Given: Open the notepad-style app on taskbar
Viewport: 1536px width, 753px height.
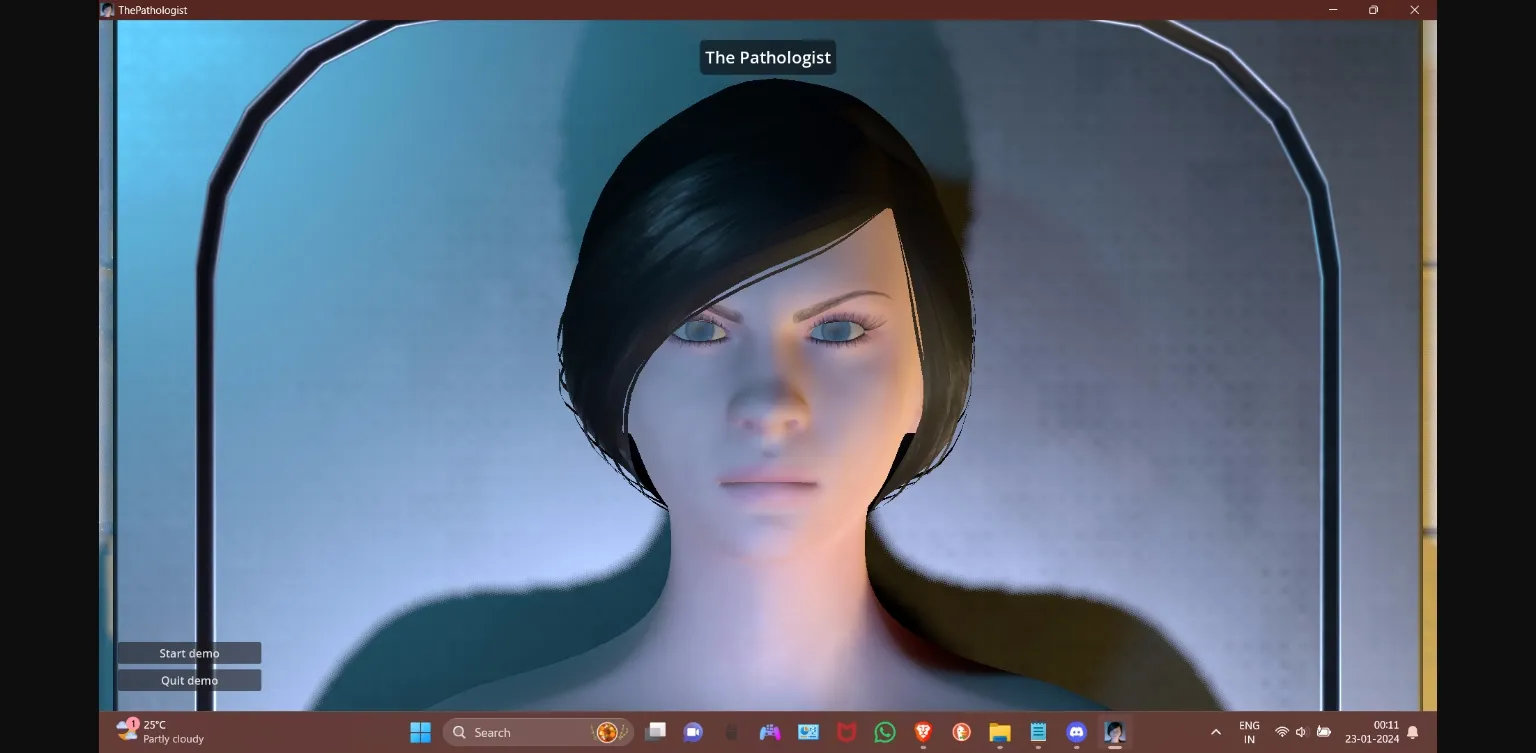Looking at the screenshot, I should click(1038, 732).
